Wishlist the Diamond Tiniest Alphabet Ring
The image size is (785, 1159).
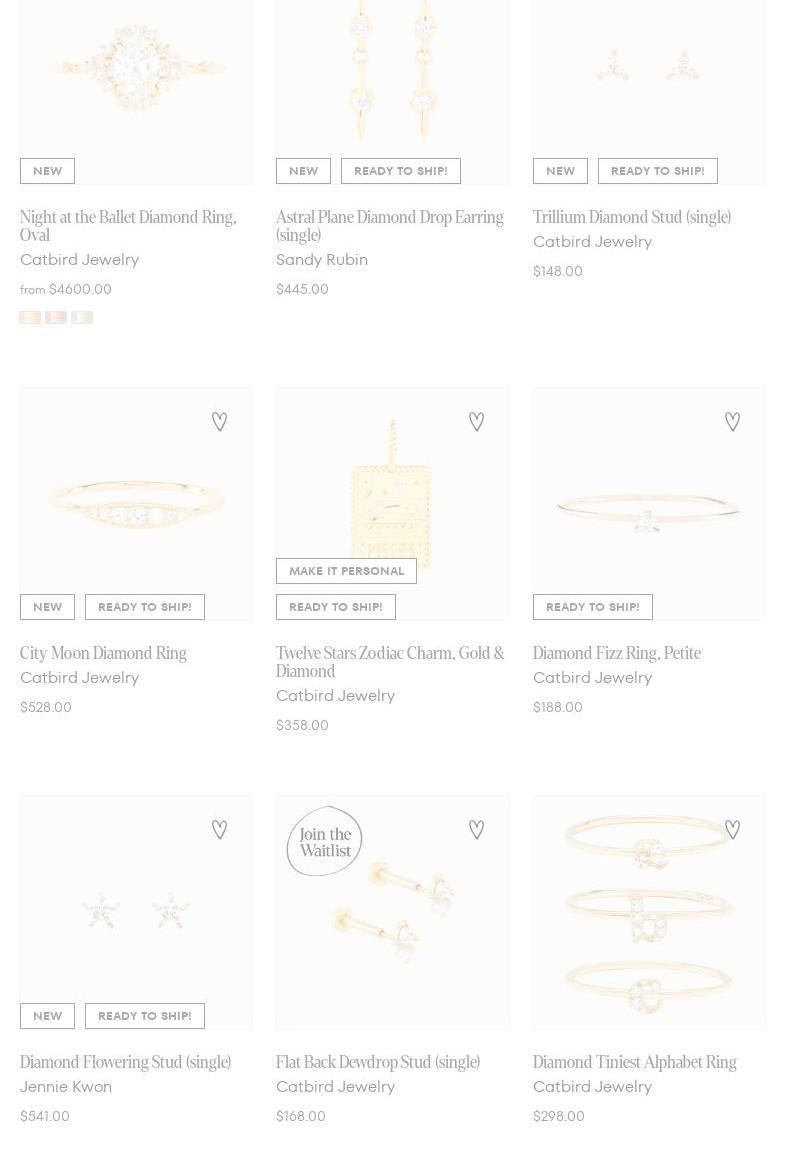732,830
